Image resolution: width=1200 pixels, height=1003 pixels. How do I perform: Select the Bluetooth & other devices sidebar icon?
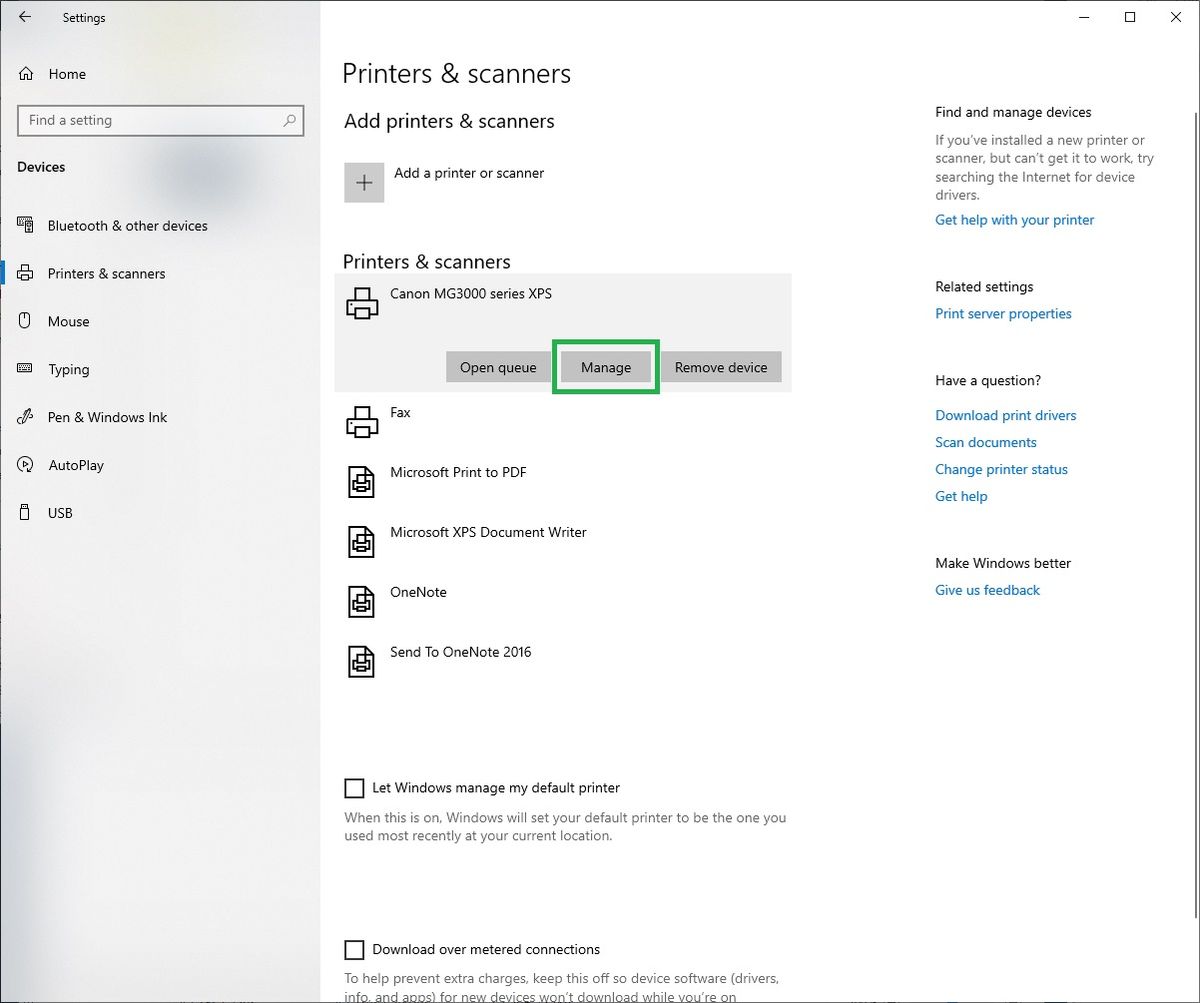pos(25,225)
